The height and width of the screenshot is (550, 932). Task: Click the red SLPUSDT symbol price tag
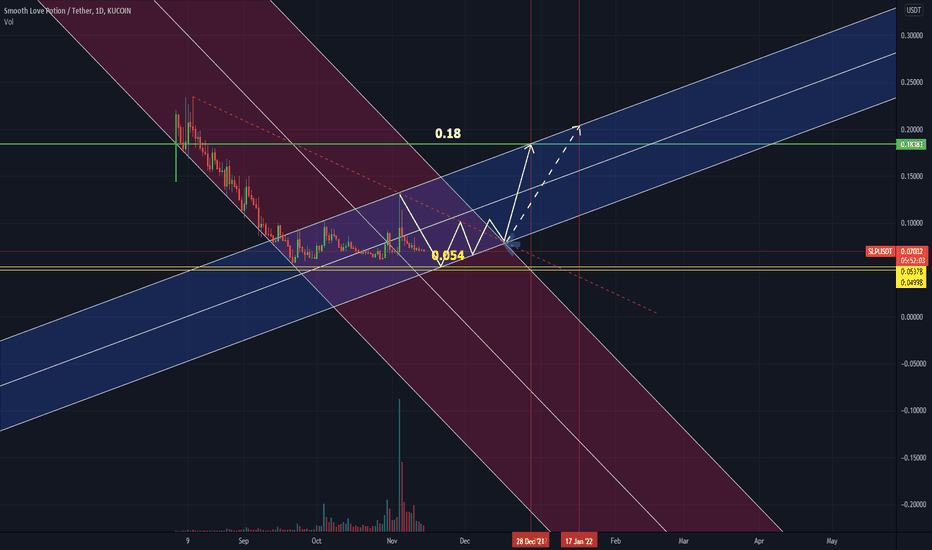(880, 252)
